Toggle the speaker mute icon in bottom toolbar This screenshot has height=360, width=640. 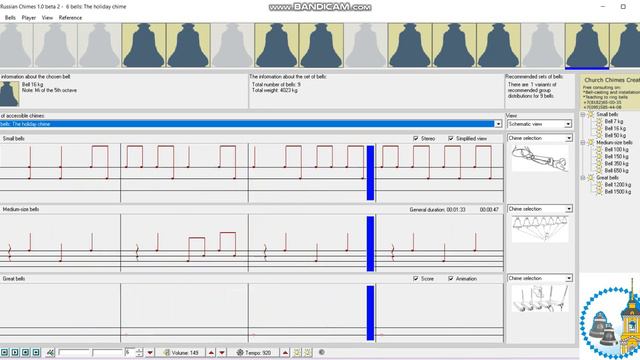point(50,352)
